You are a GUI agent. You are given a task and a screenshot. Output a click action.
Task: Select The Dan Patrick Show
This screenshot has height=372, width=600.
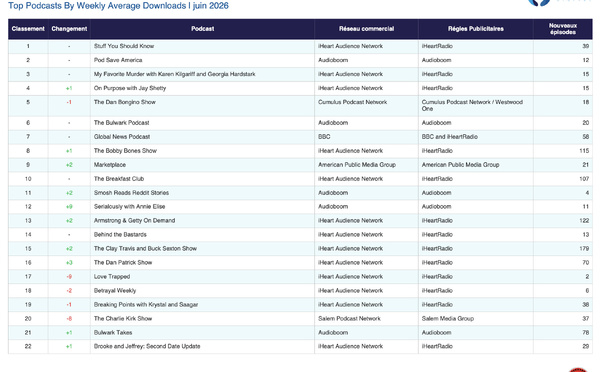coord(123,263)
